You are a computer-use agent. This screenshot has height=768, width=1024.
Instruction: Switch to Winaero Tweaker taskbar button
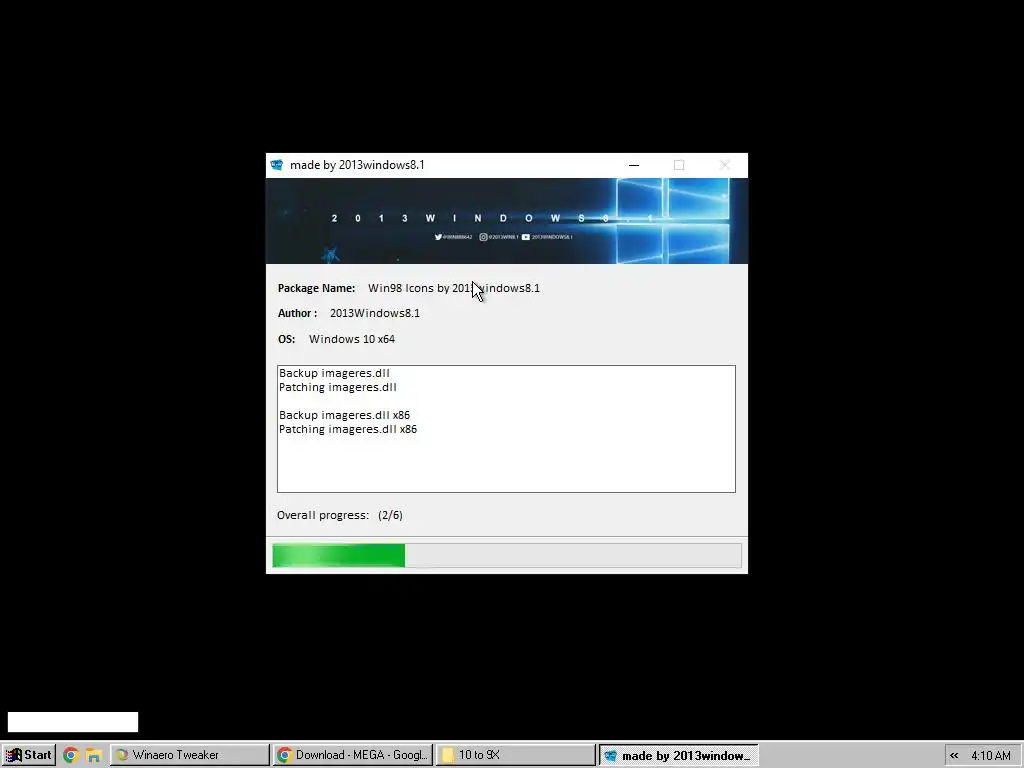pos(189,755)
